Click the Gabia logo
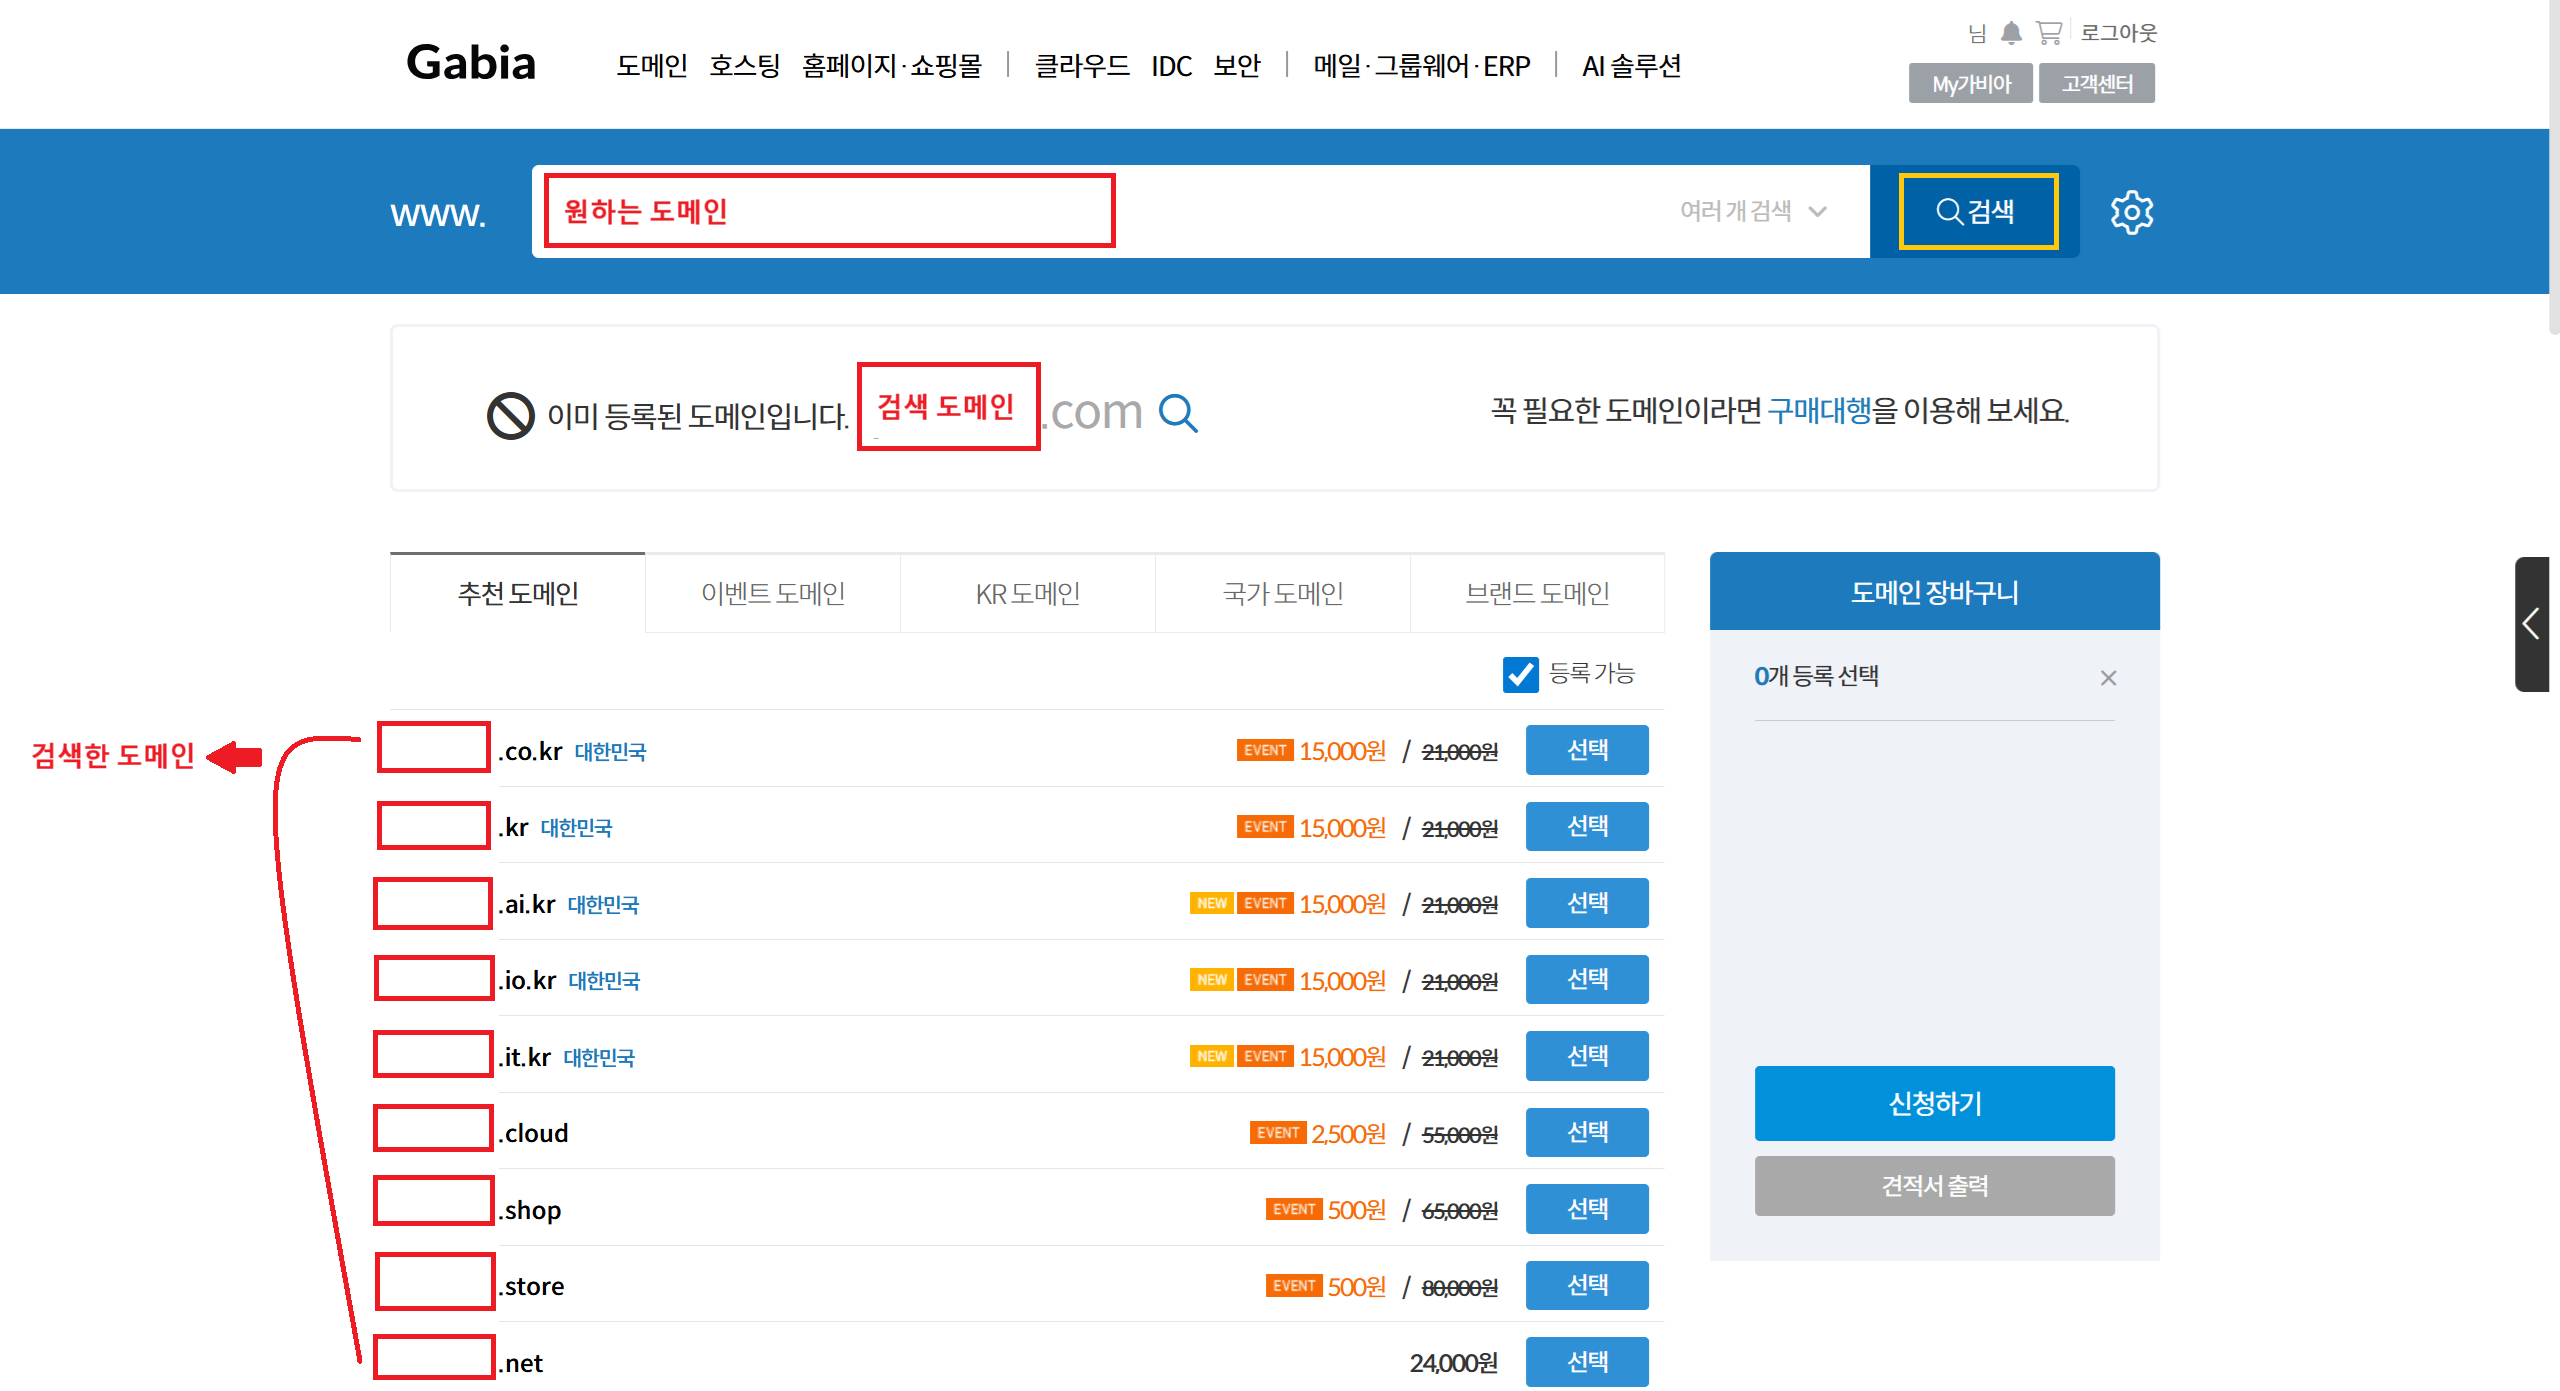Image resolution: width=2560 pixels, height=1391 pixels. pos(471,63)
